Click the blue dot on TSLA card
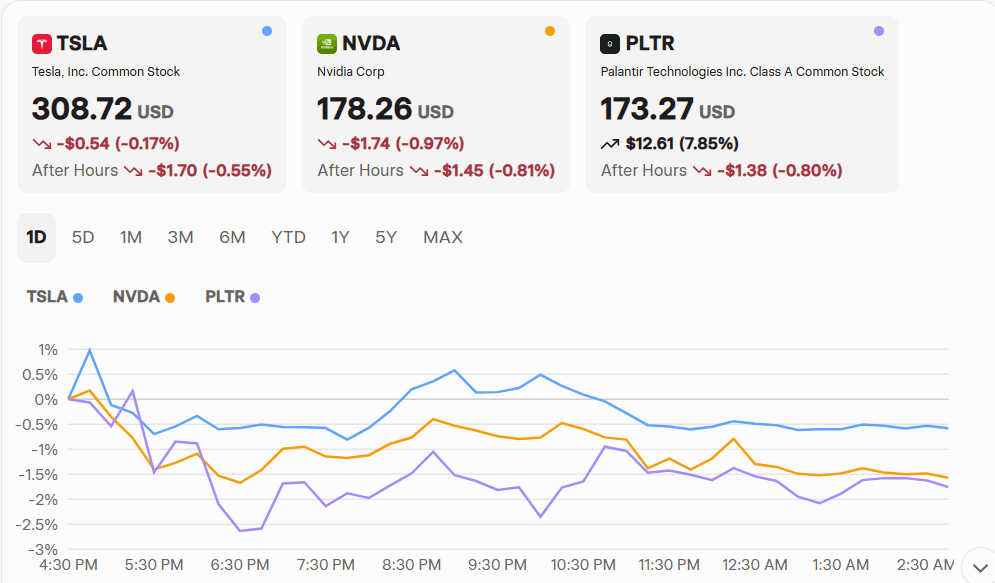Image resolution: width=995 pixels, height=583 pixels. tap(266, 31)
